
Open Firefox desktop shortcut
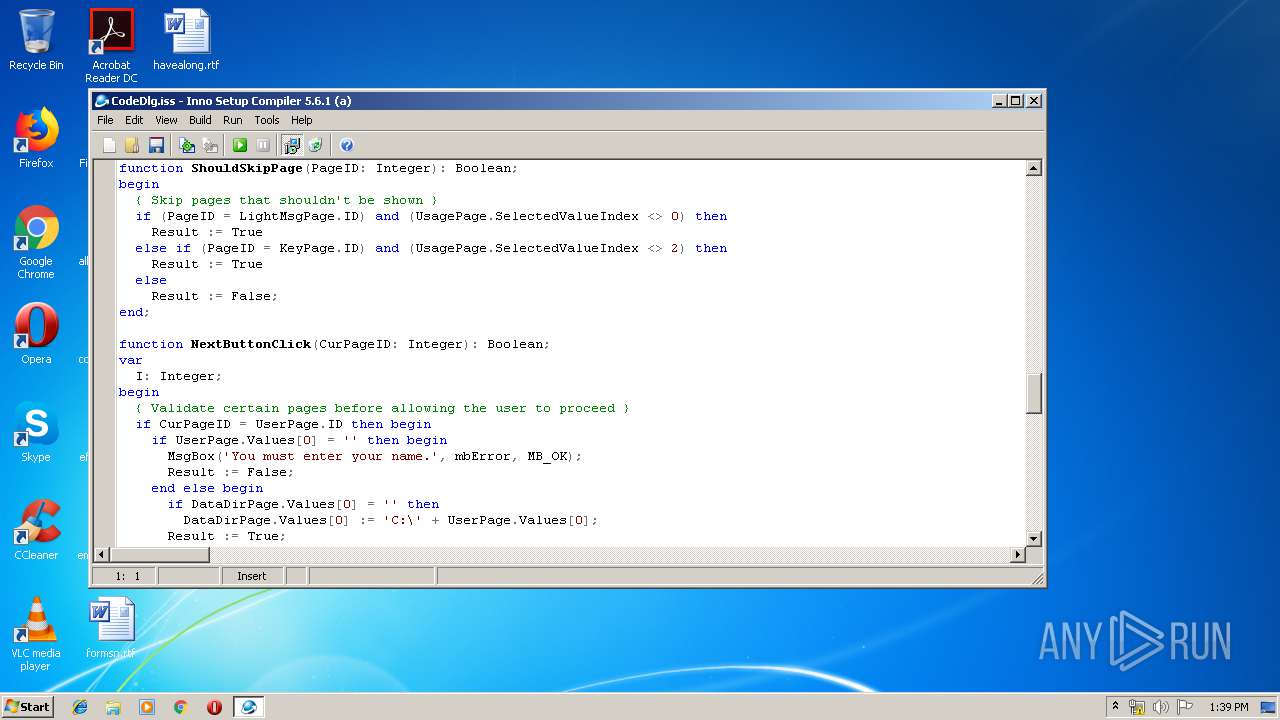[x=36, y=138]
